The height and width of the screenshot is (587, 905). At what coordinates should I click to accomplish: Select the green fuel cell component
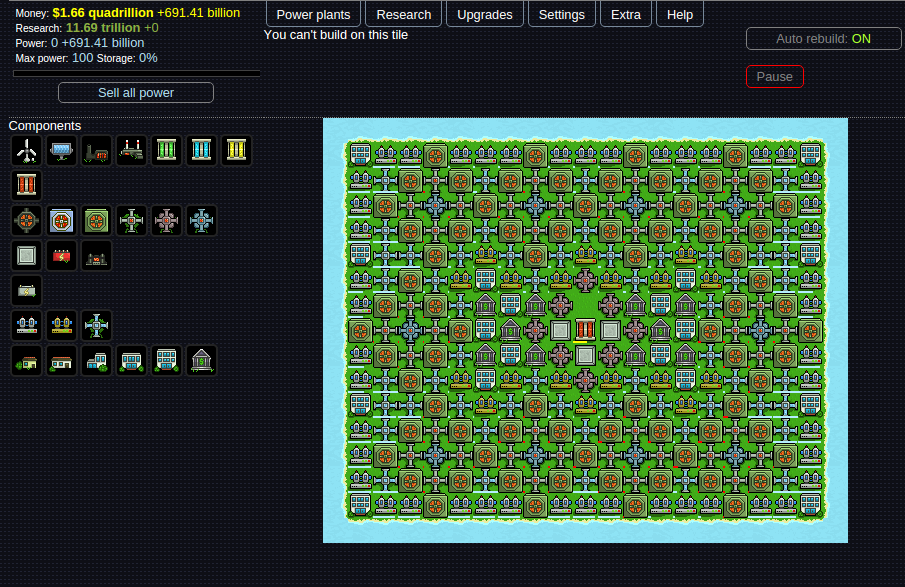tap(166, 151)
